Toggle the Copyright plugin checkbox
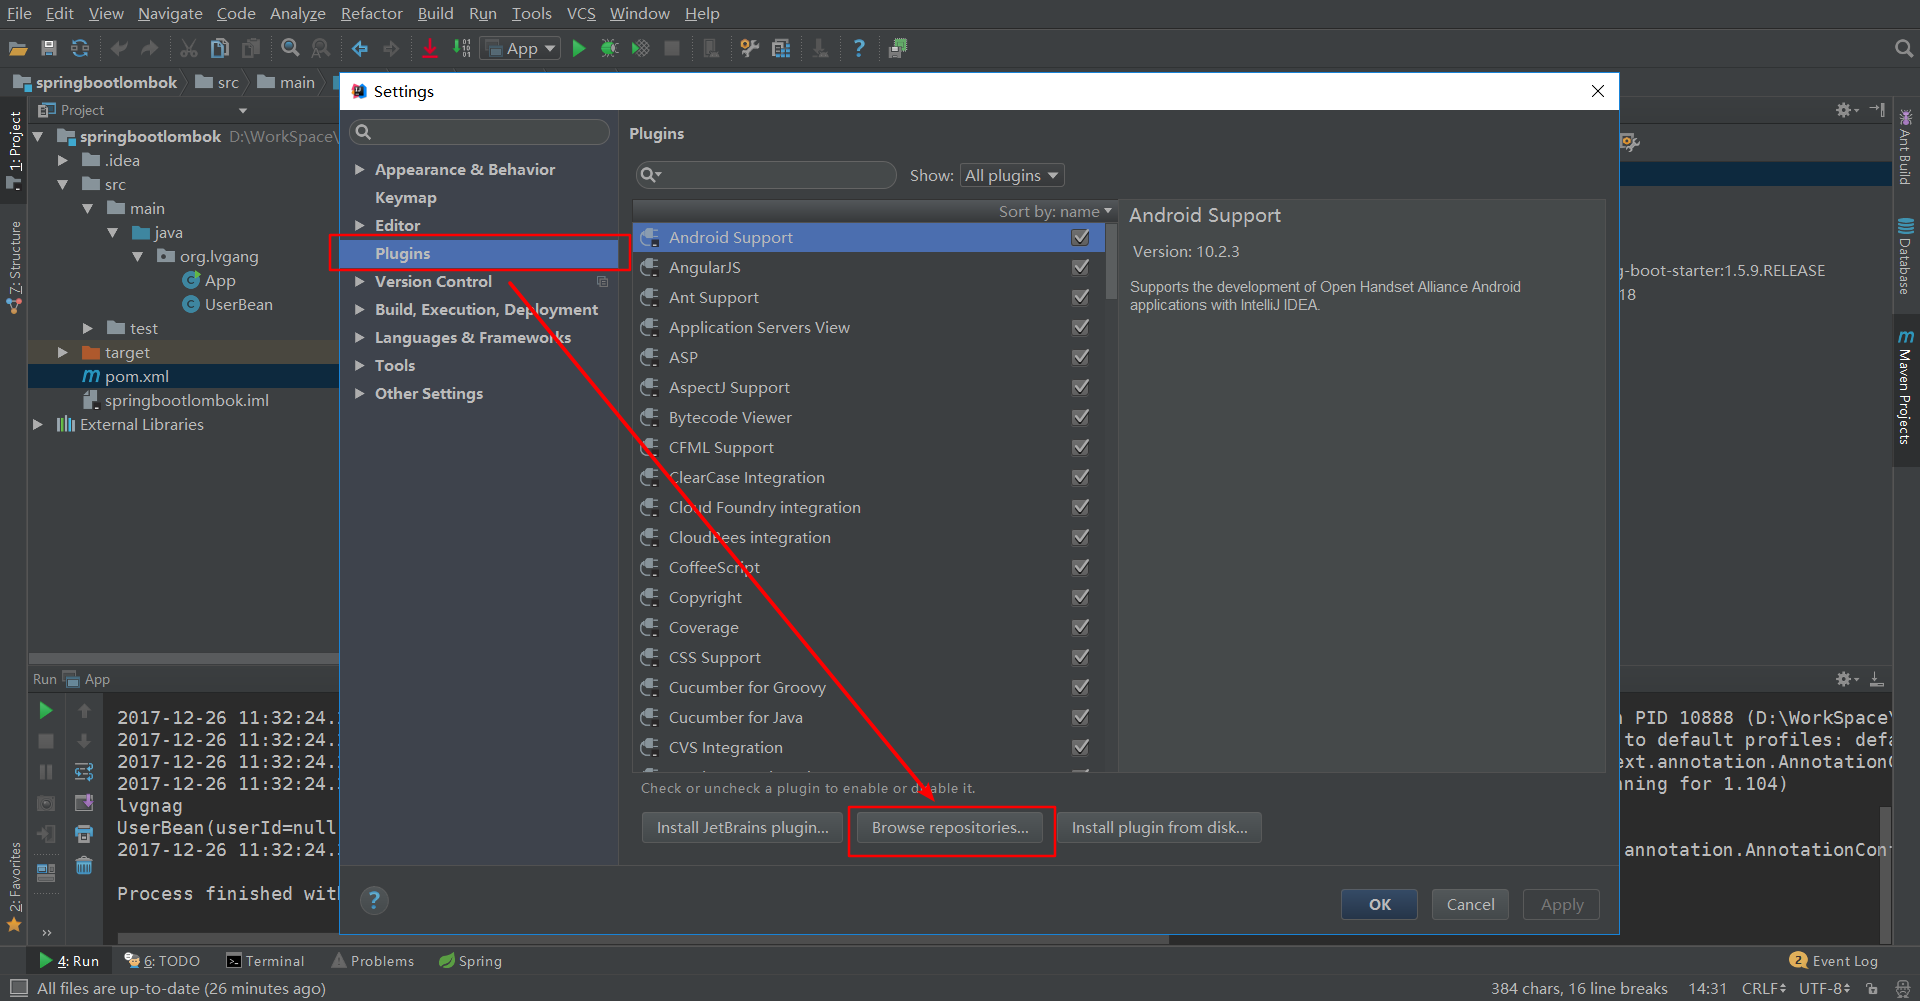Image resolution: width=1920 pixels, height=1001 pixels. tap(1080, 598)
